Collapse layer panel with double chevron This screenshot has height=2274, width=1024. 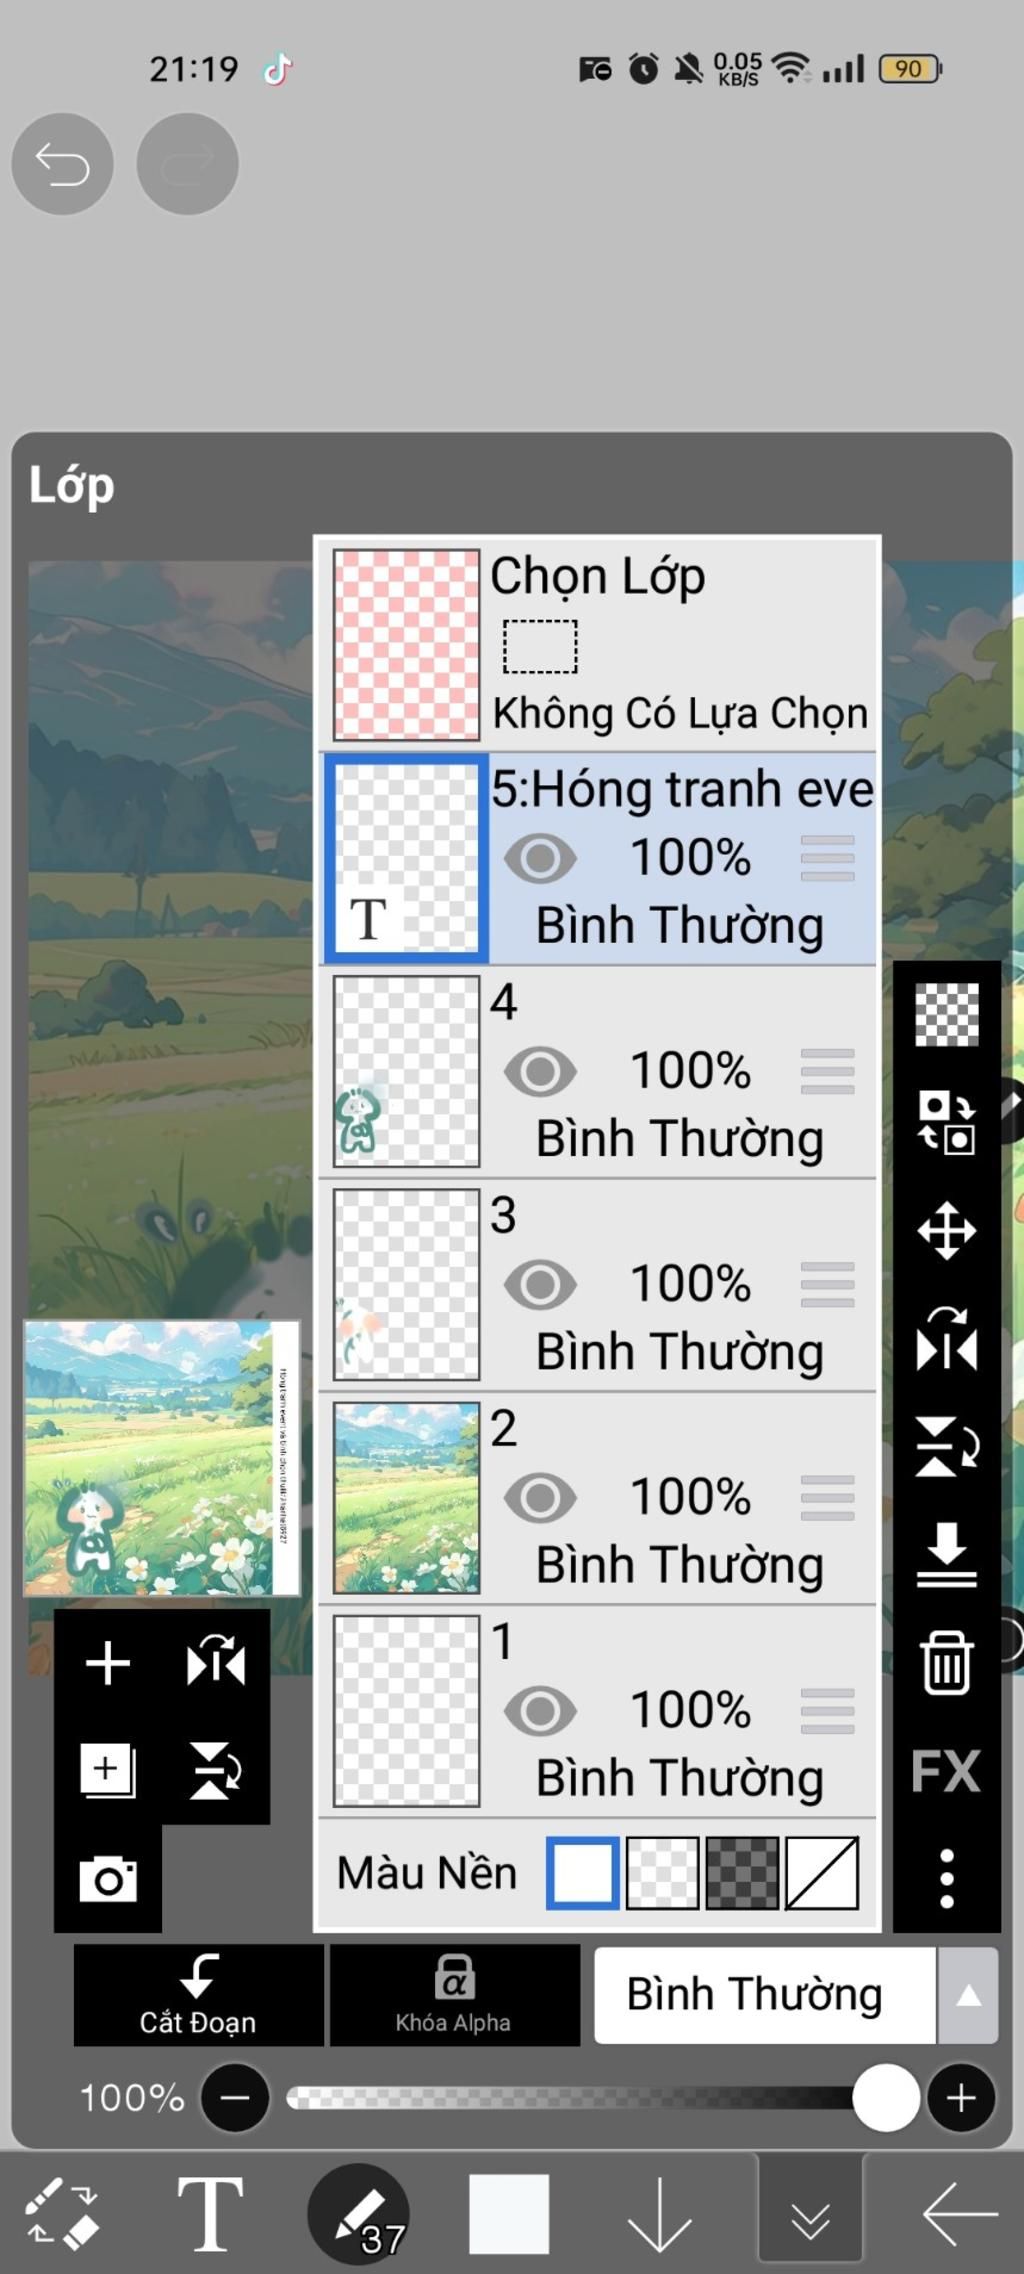[810, 2214]
